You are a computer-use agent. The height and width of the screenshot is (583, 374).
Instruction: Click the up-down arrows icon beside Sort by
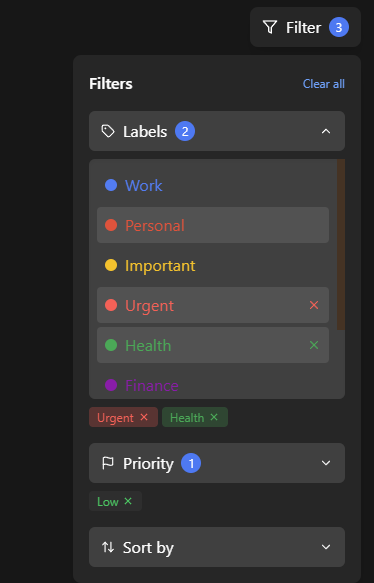click(x=108, y=547)
